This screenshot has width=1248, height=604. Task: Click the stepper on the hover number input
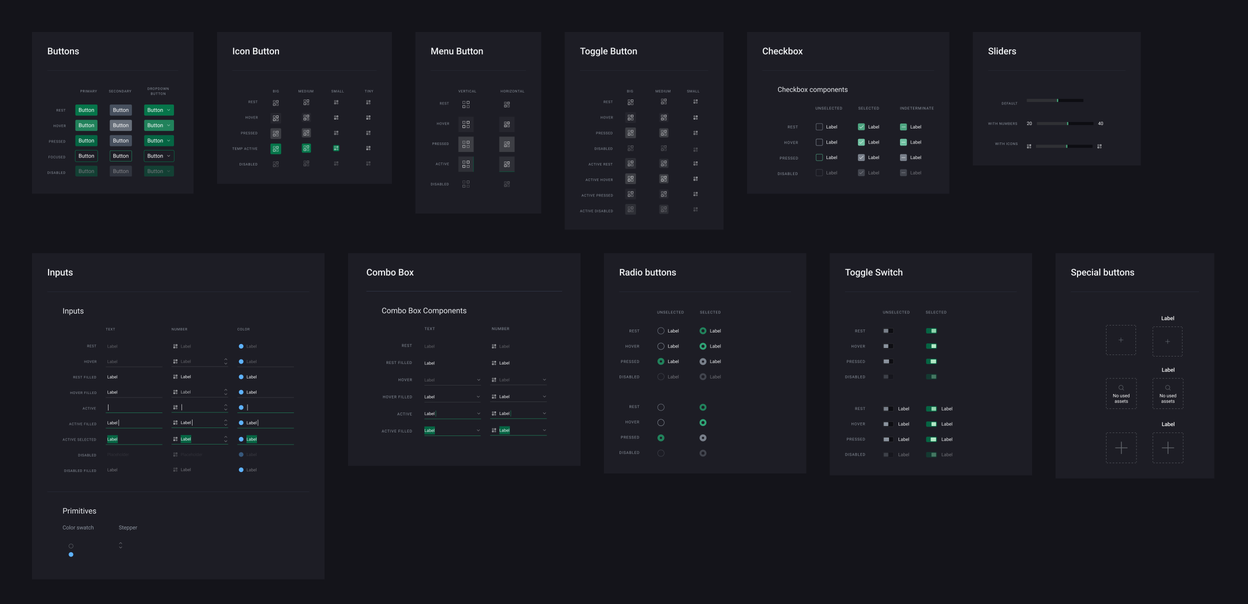[x=225, y=362]
